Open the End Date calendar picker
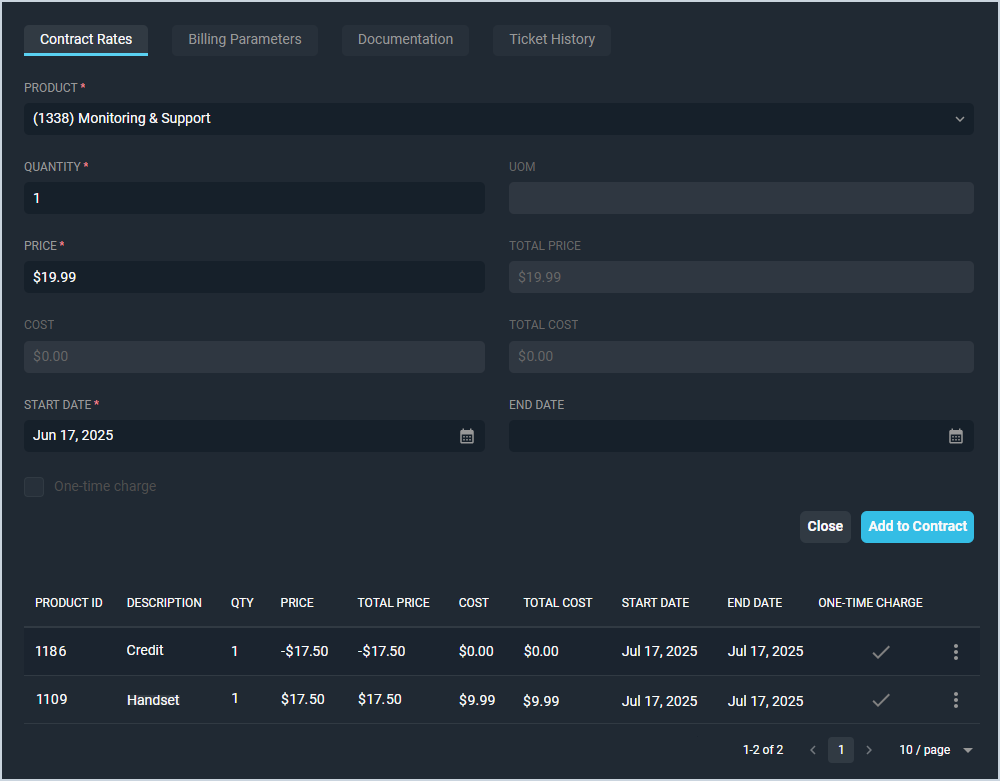1000x781 pixels. (x=955, y=436)
